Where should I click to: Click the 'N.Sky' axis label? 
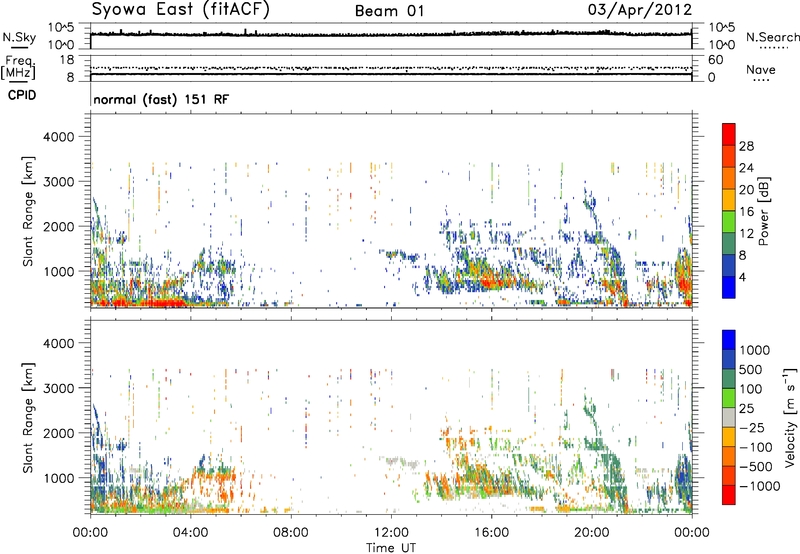click(x=19, y=38)
